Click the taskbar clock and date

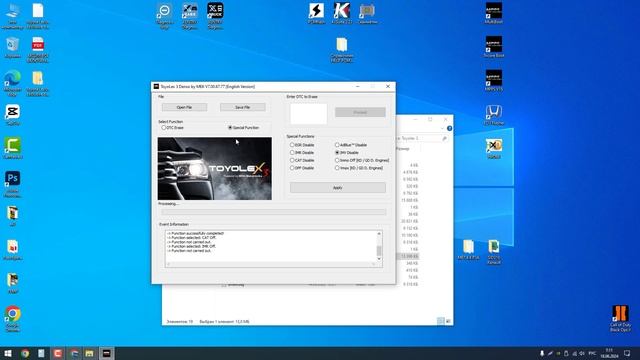point(609,353)
